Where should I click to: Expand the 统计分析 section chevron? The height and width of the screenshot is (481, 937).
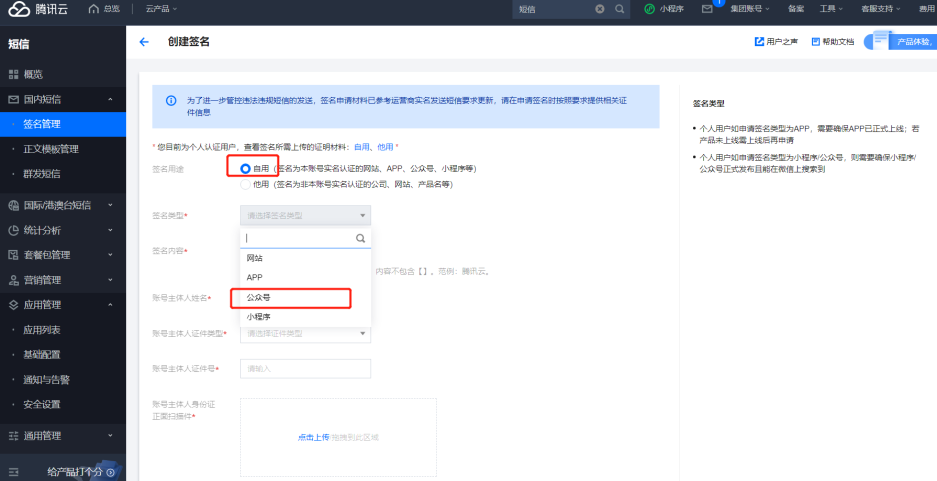(110, 230)
